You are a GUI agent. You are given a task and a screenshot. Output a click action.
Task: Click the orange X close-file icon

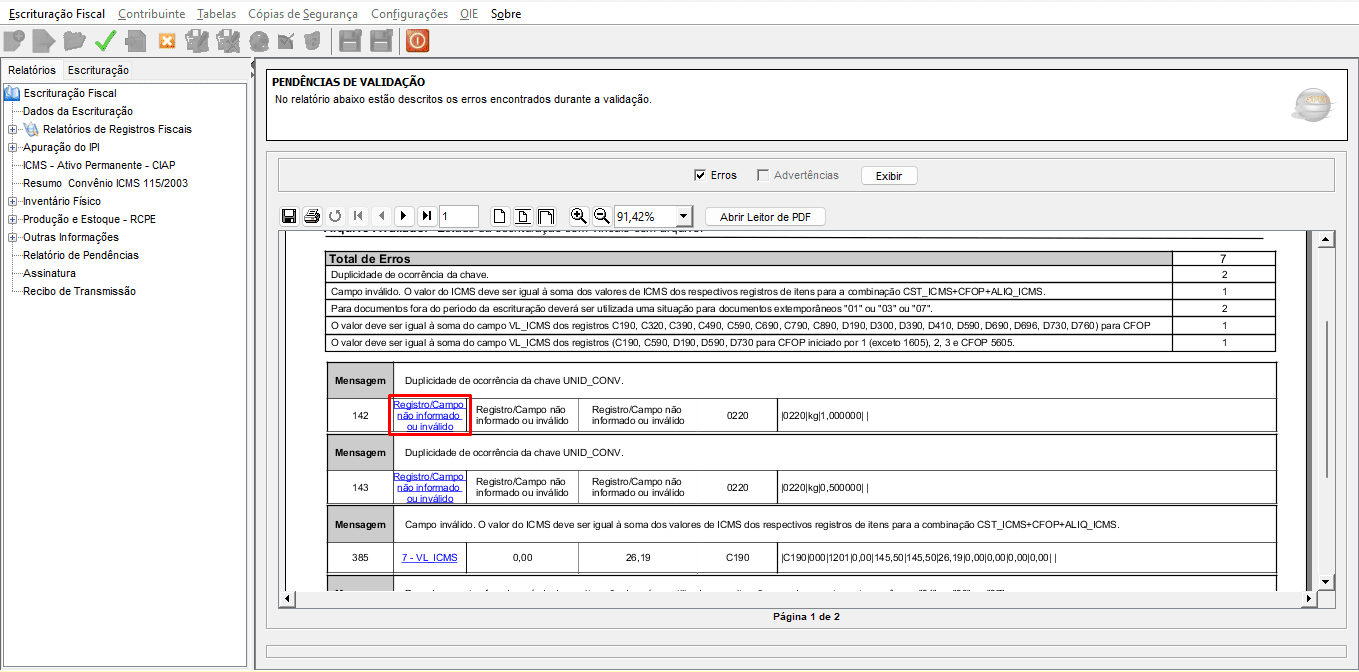click(167, 41)
